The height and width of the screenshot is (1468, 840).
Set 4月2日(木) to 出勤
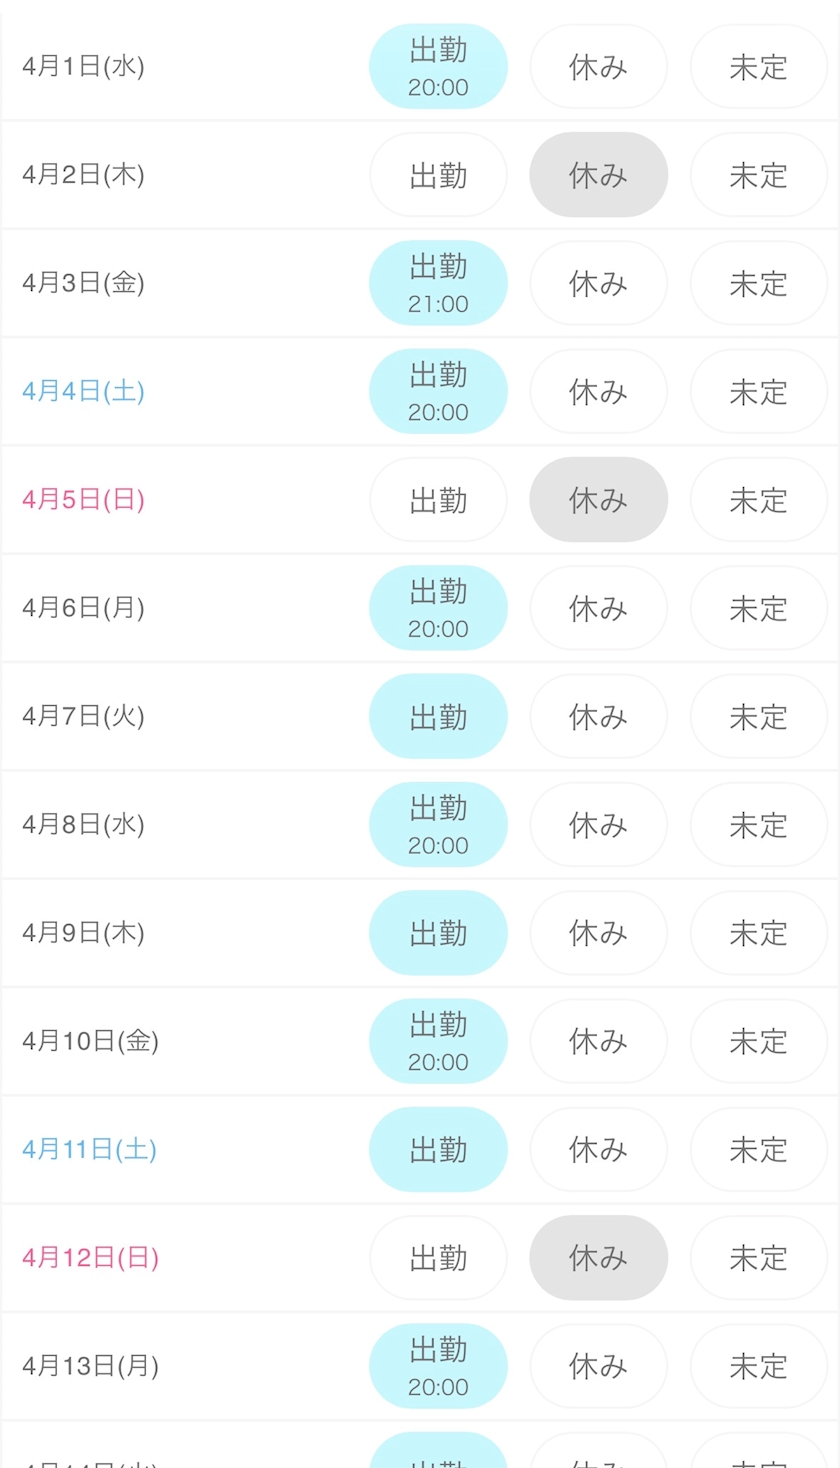pos(438,175)
